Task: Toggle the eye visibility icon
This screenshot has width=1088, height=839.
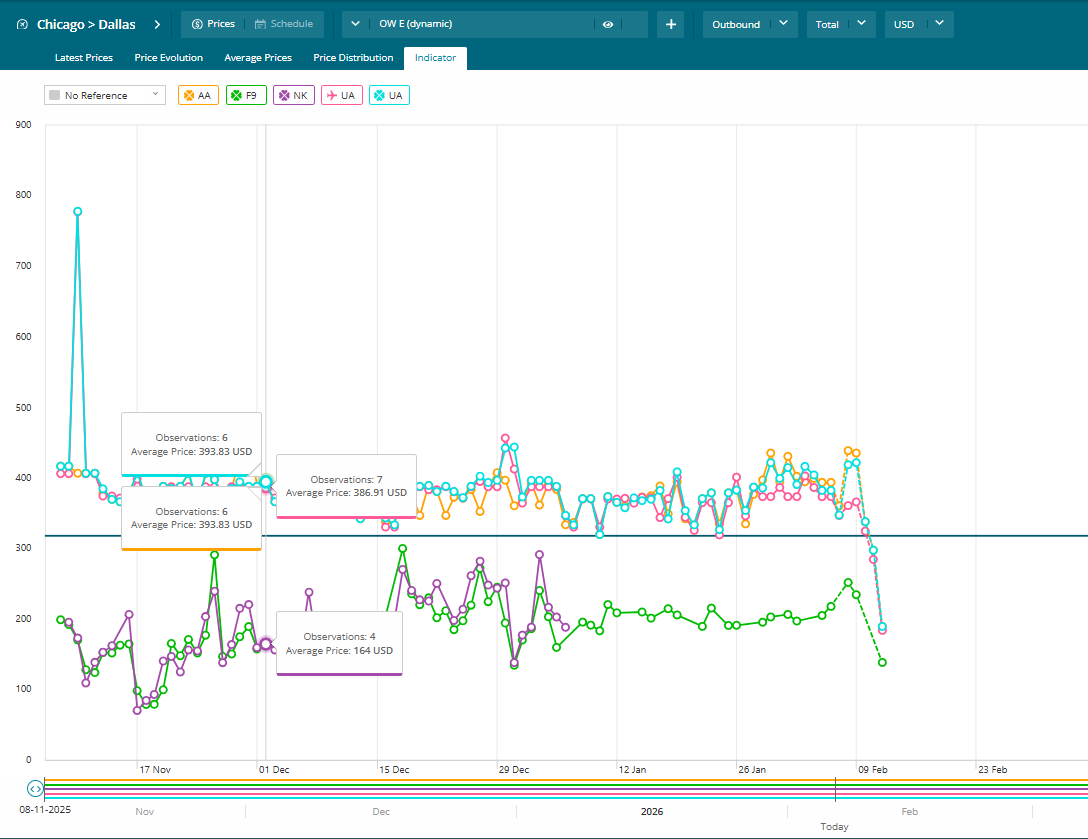Action: (607, 25)
